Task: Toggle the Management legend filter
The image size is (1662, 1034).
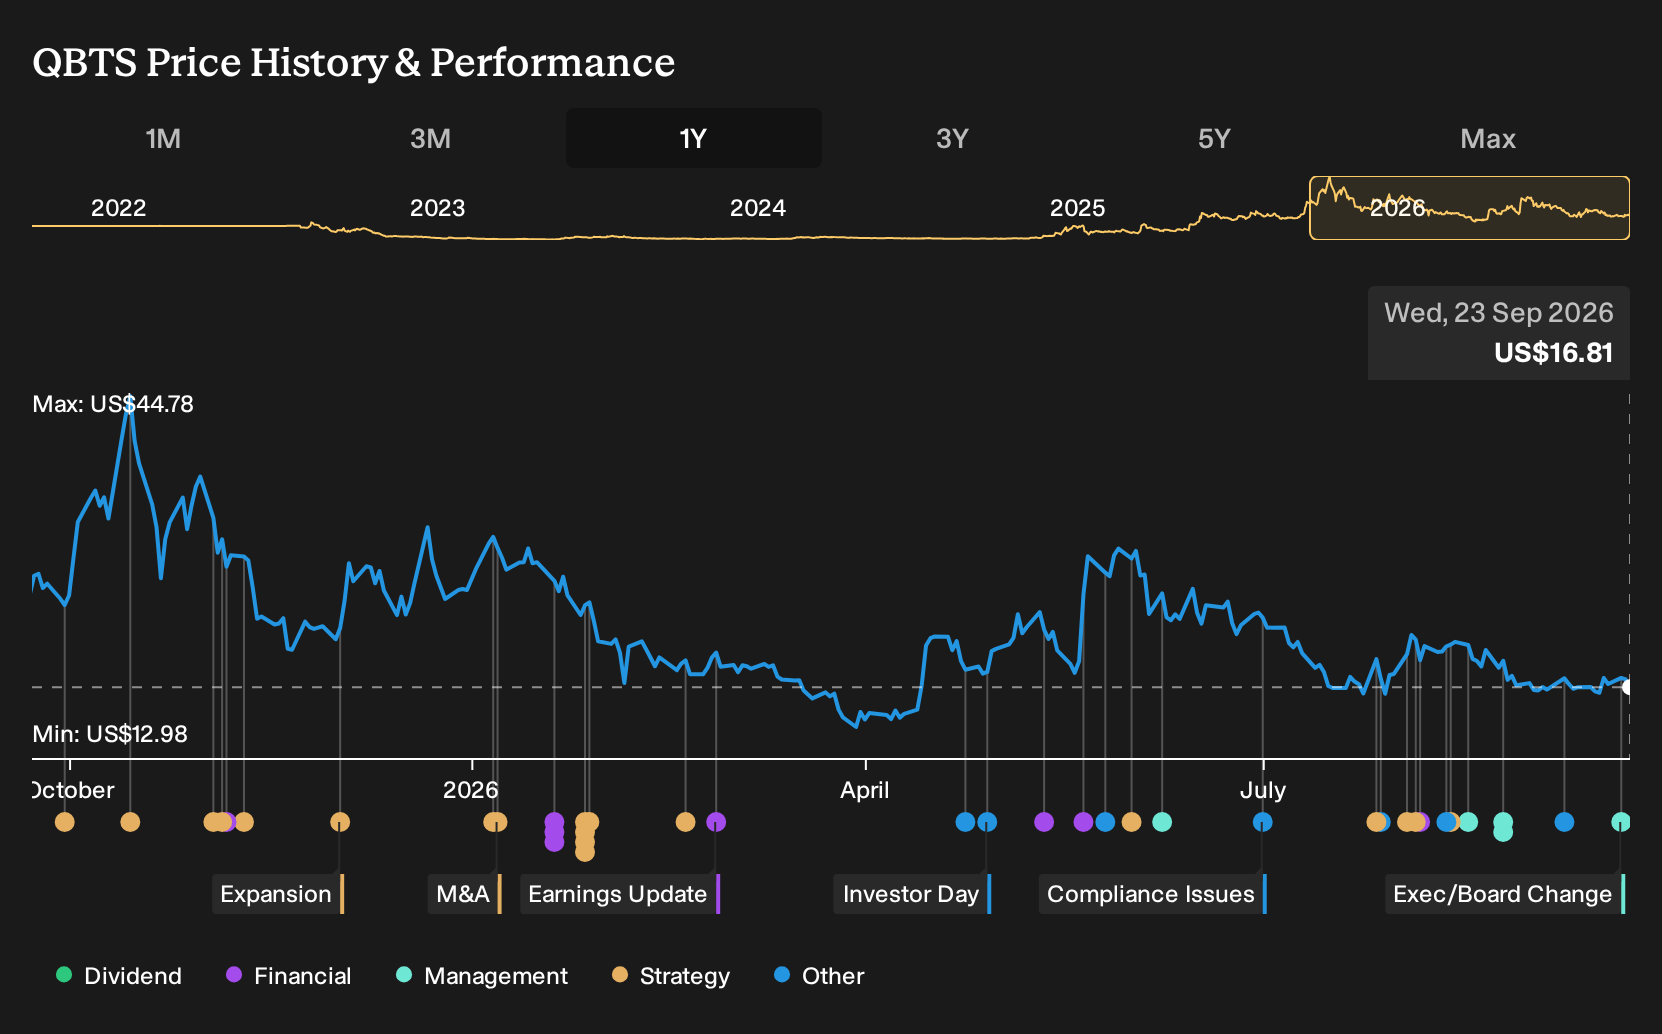Action: pyautogui.click(x=482, y=976)
